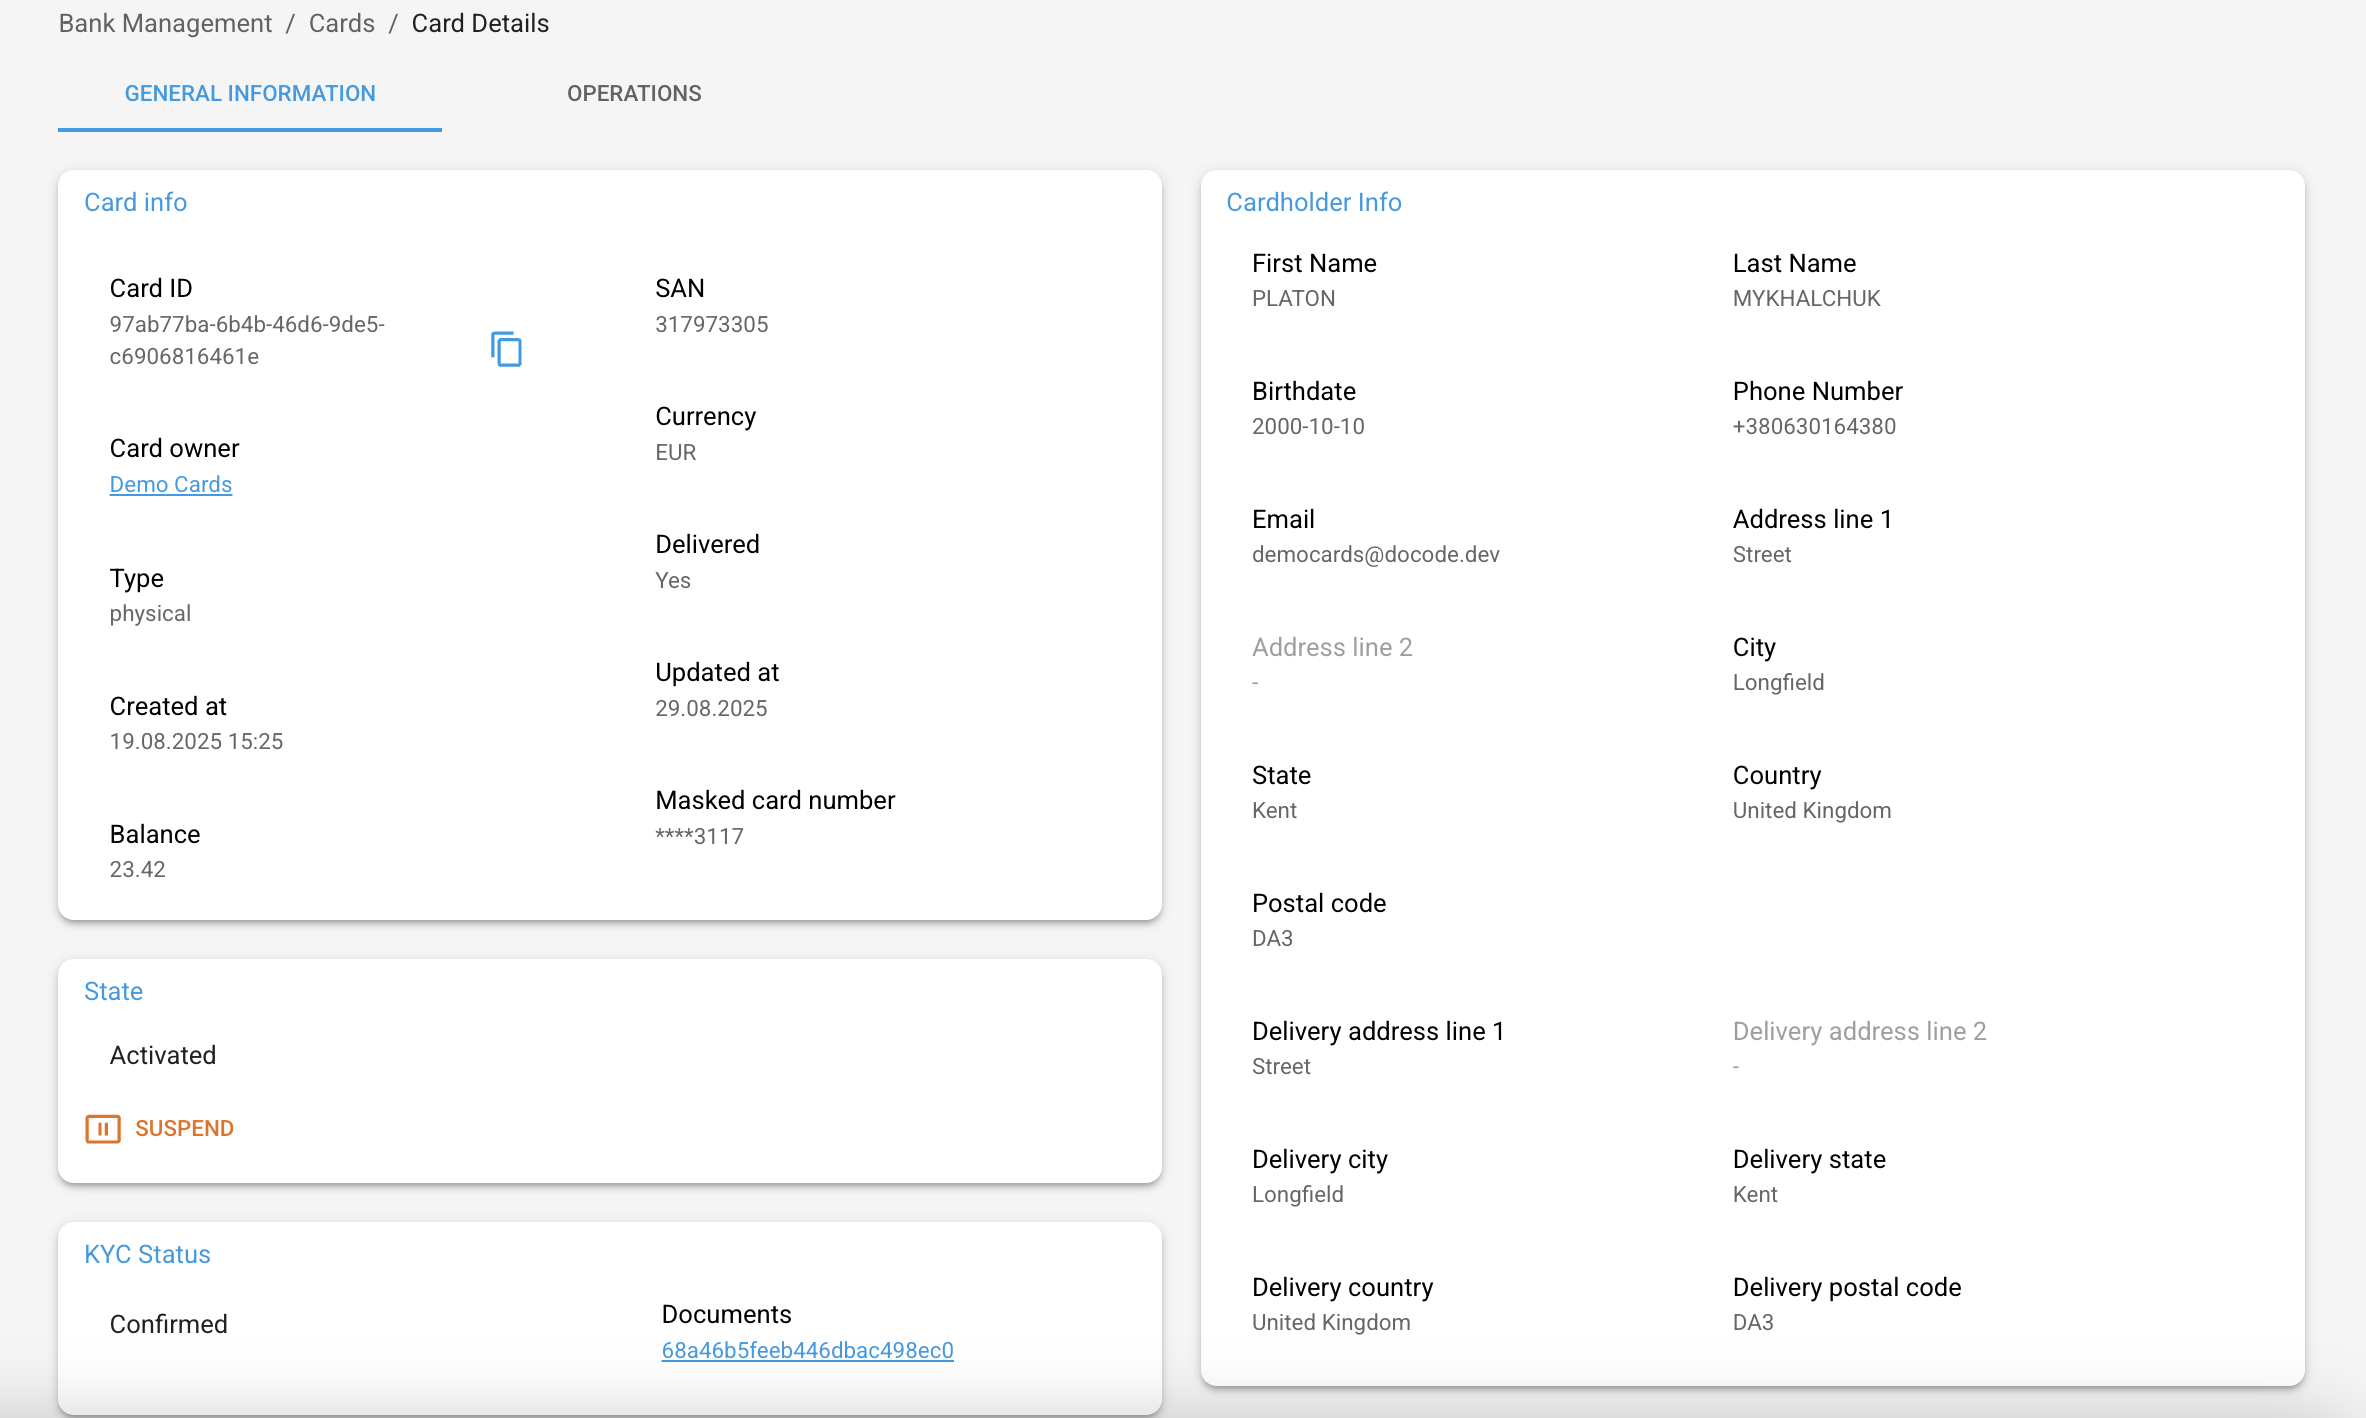Click the balance value 23.42
The image size is (2366, 1418).
(x=138, y=869)
